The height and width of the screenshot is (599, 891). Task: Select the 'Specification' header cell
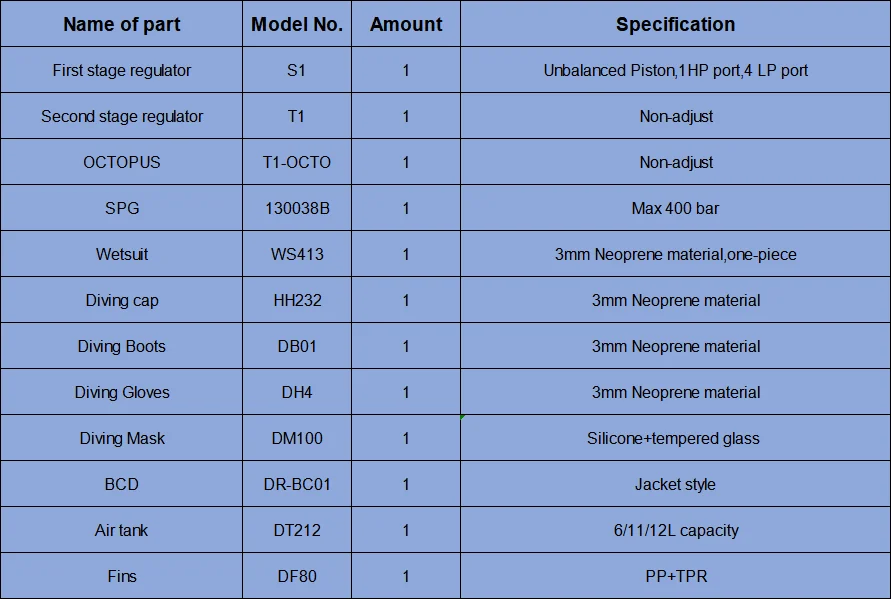[675, 25]
